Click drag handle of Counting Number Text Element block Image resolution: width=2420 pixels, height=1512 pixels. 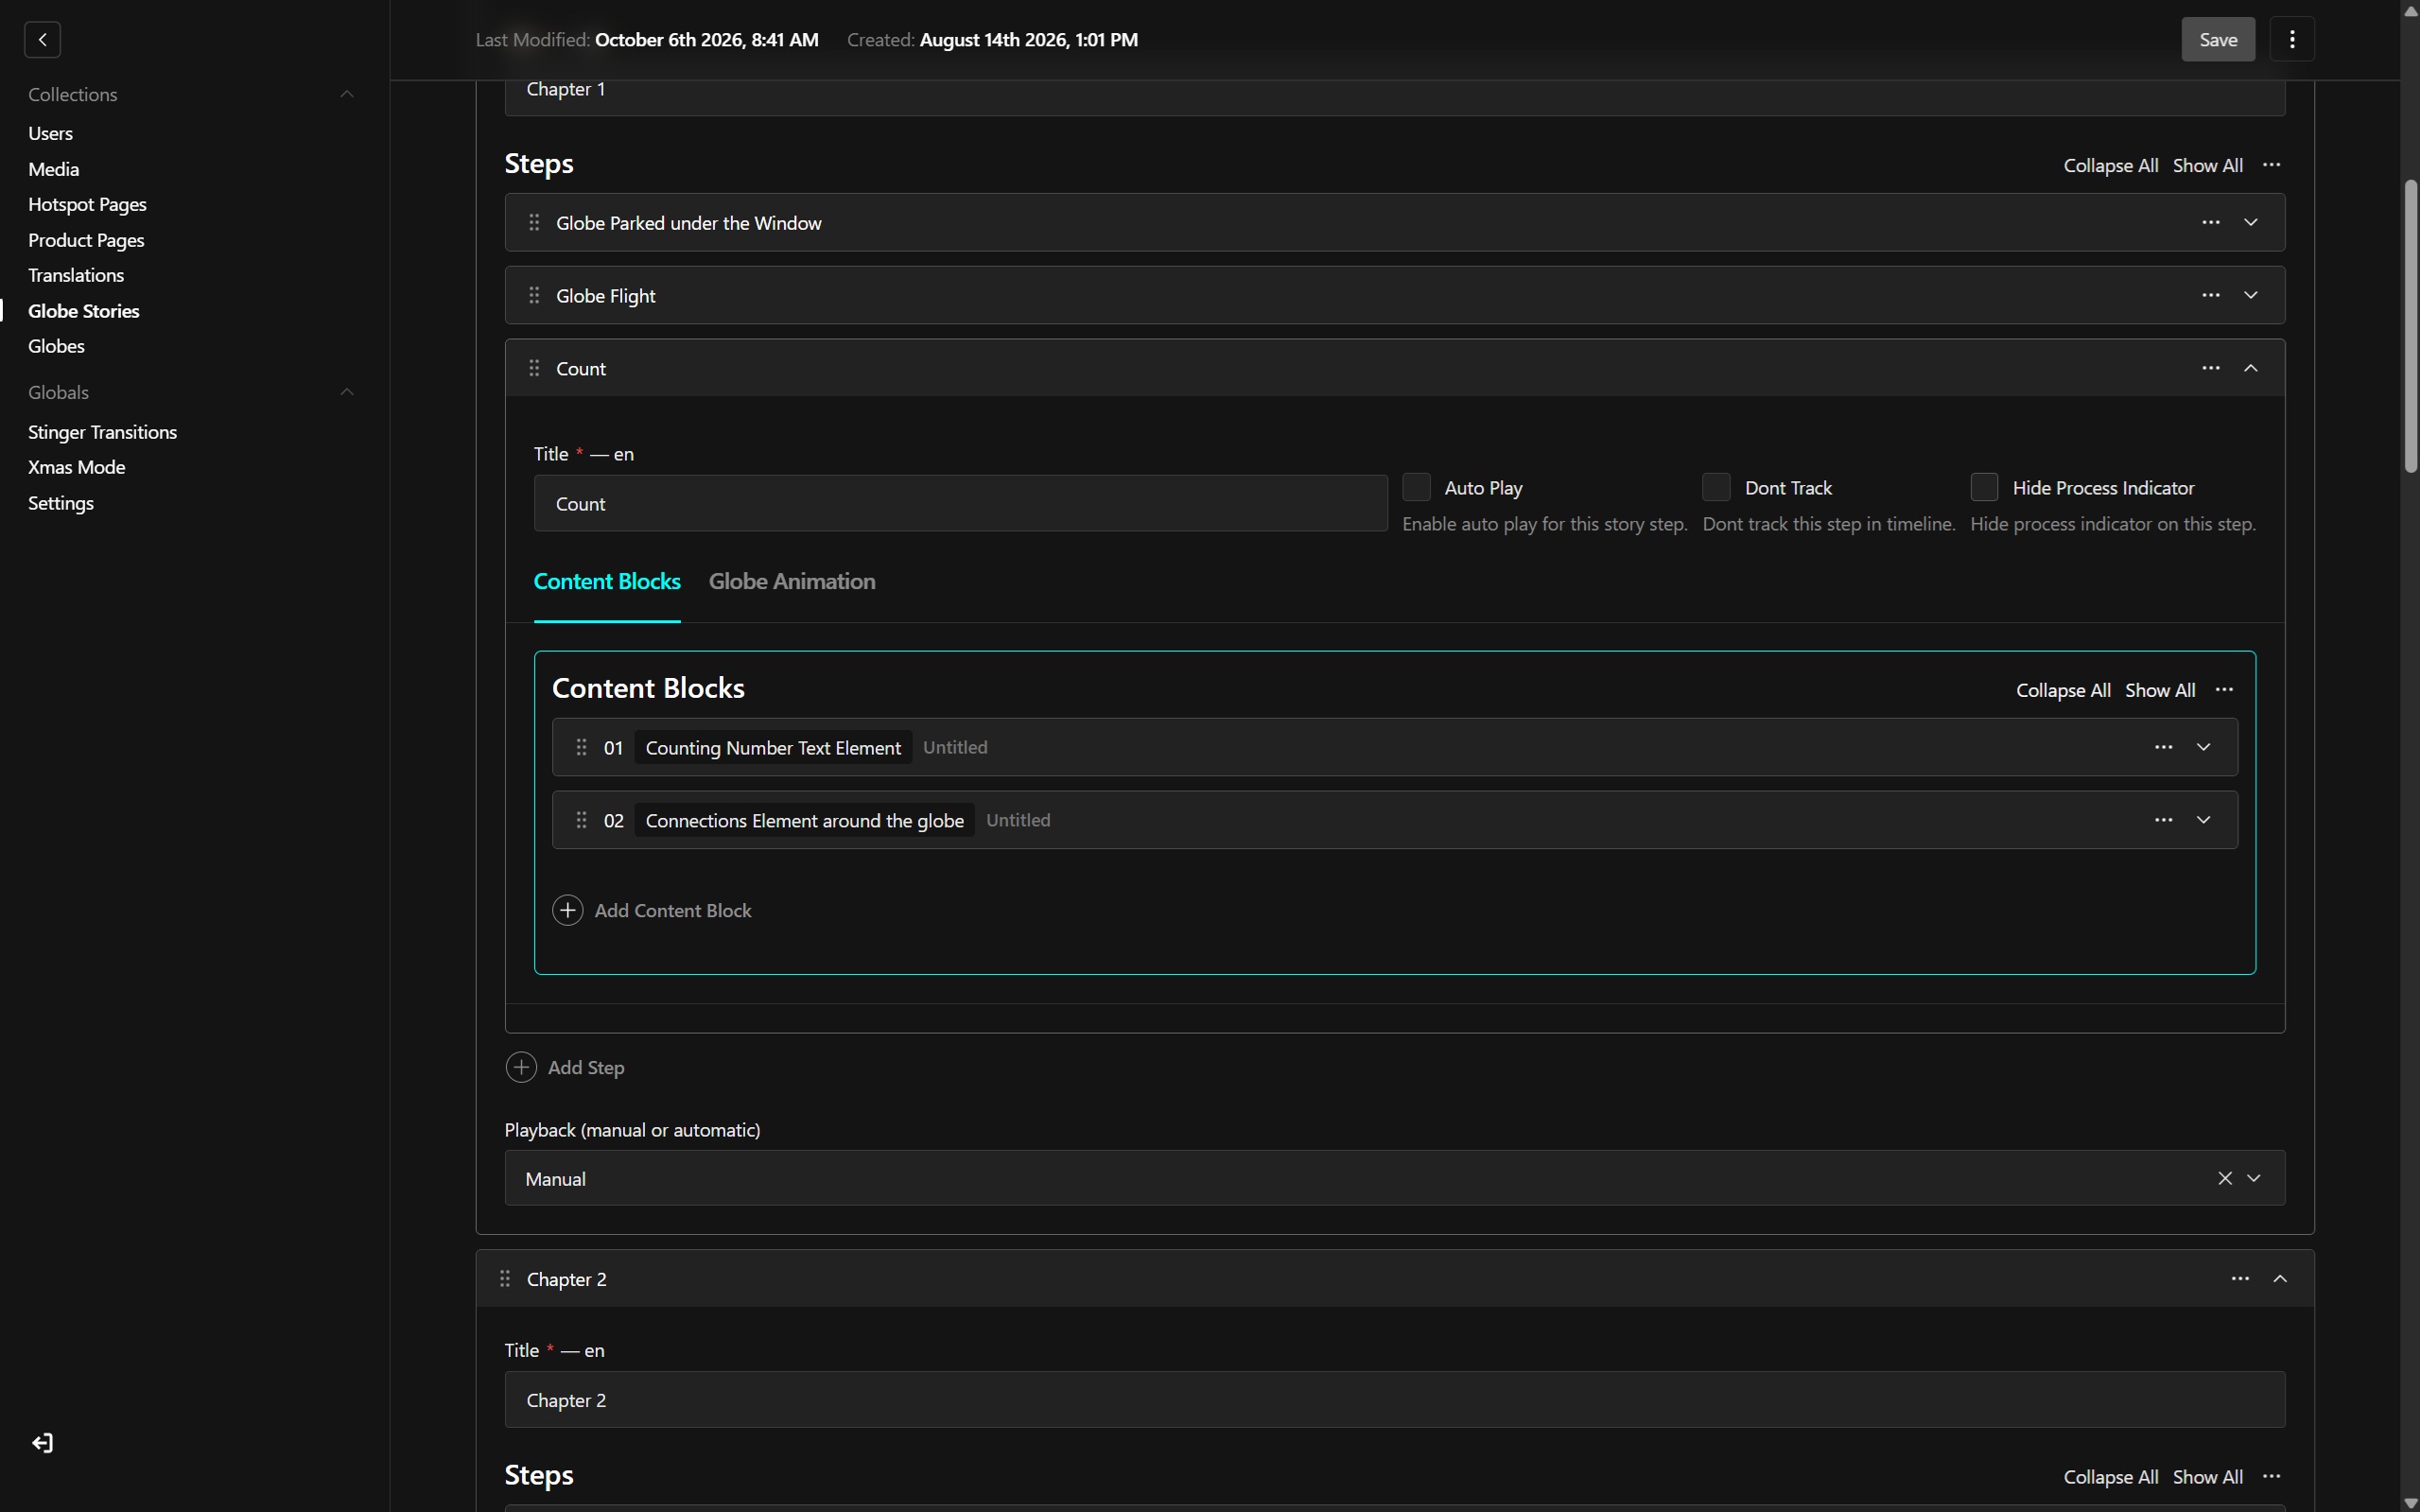point(581,747)
